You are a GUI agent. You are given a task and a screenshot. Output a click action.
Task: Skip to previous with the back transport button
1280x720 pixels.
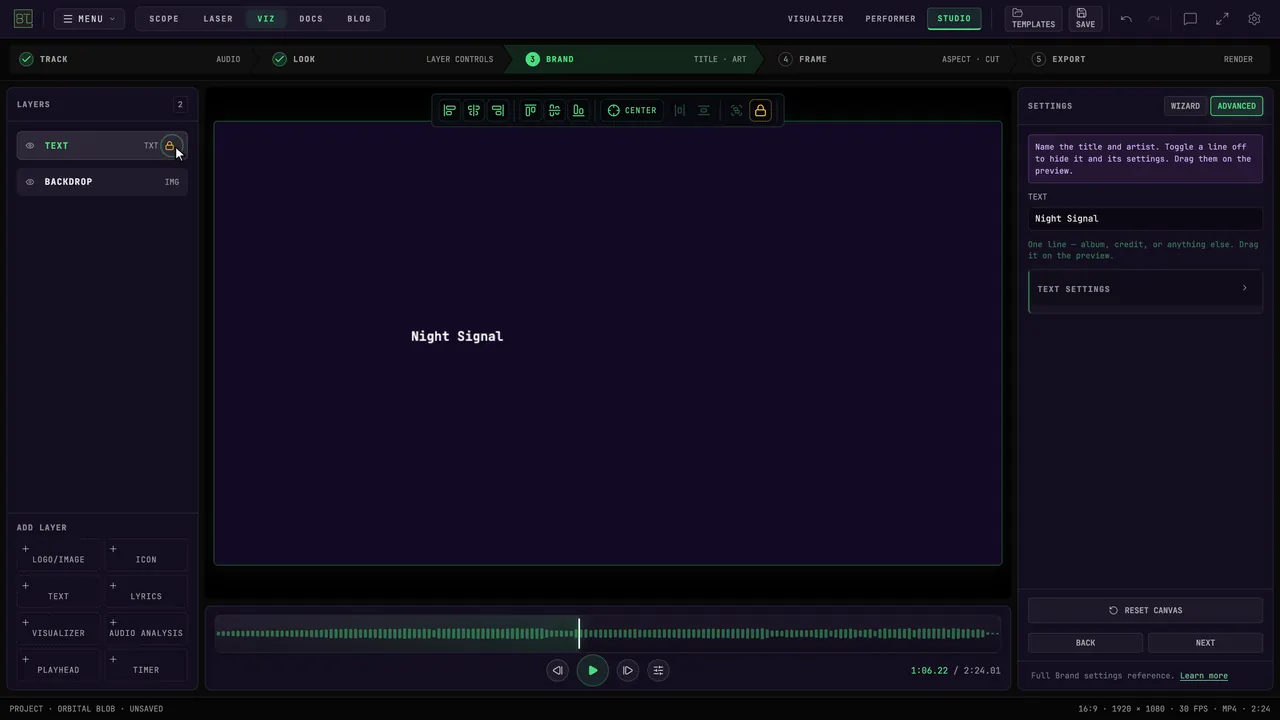click(558, 670)
